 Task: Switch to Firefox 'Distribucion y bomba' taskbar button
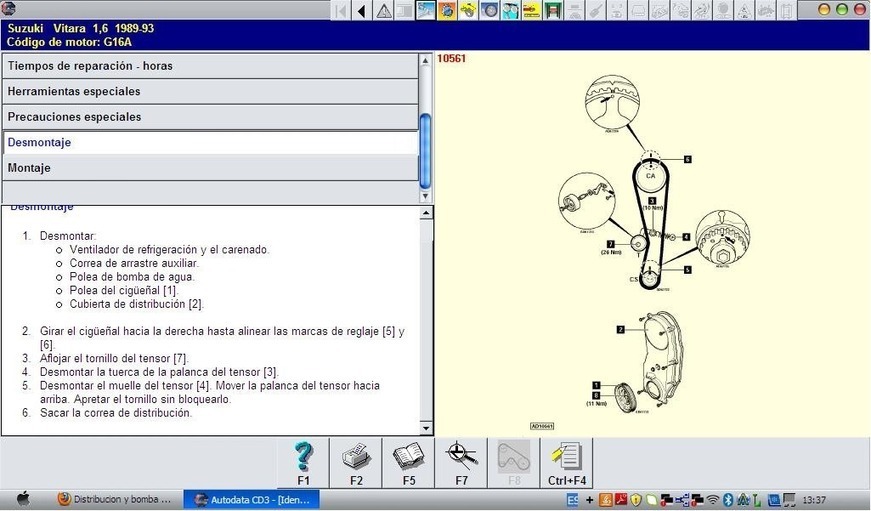pyautogui.click(x=115, y=499)
